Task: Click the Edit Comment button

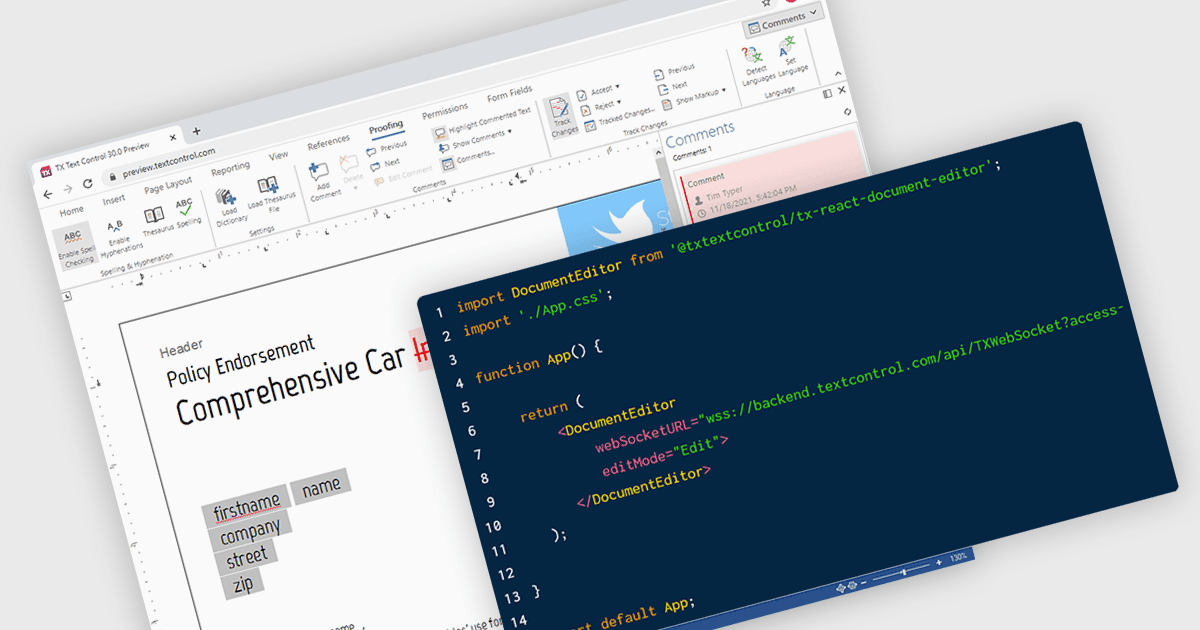Action: (x=403, y=176)
